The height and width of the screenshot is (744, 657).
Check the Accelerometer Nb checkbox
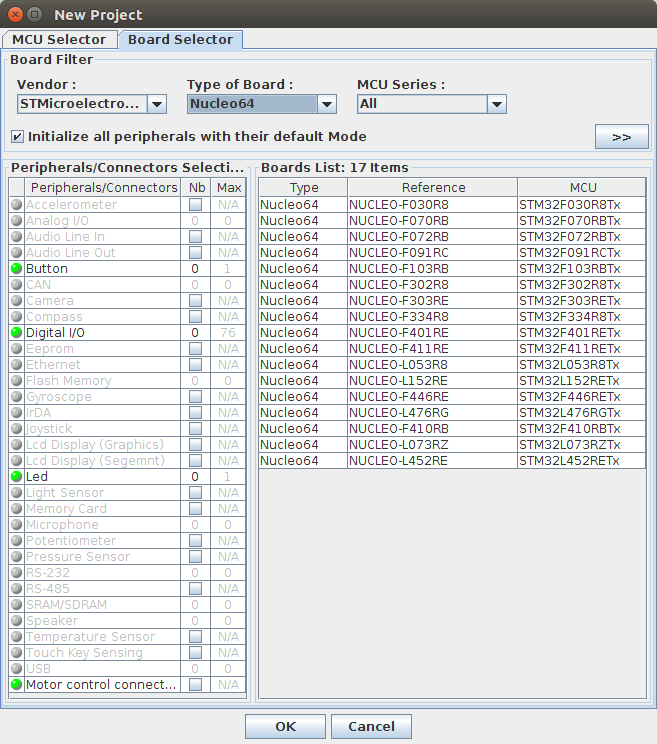click(x=195, y=205)
